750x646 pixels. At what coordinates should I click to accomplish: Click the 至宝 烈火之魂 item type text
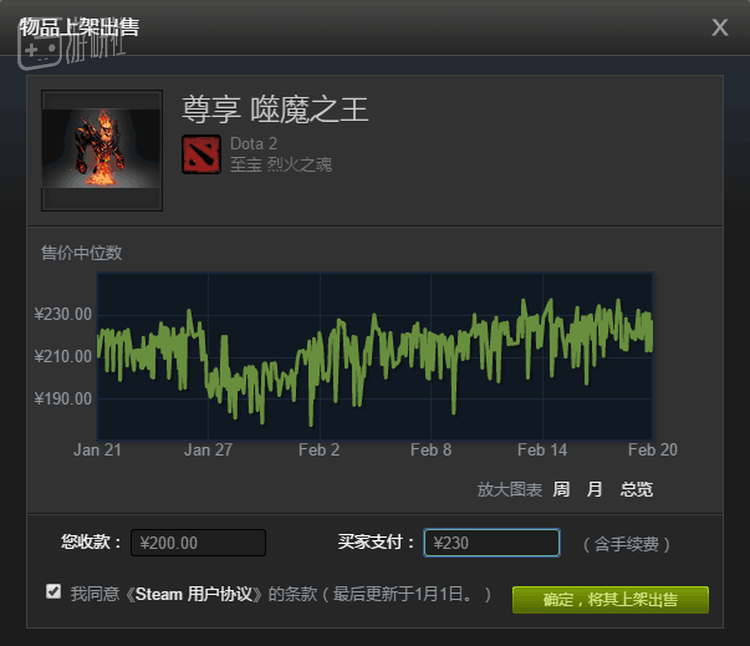pos(281,165)
